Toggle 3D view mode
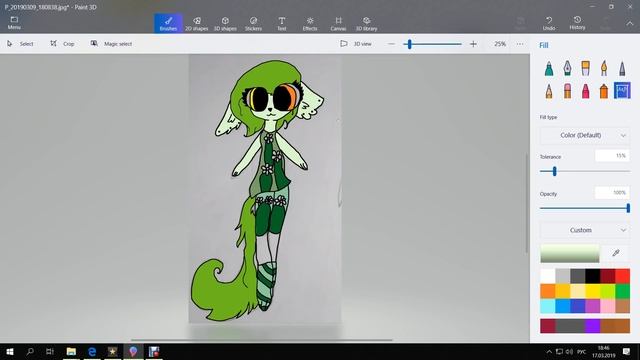The image size is (640, 360). point(356,44)
